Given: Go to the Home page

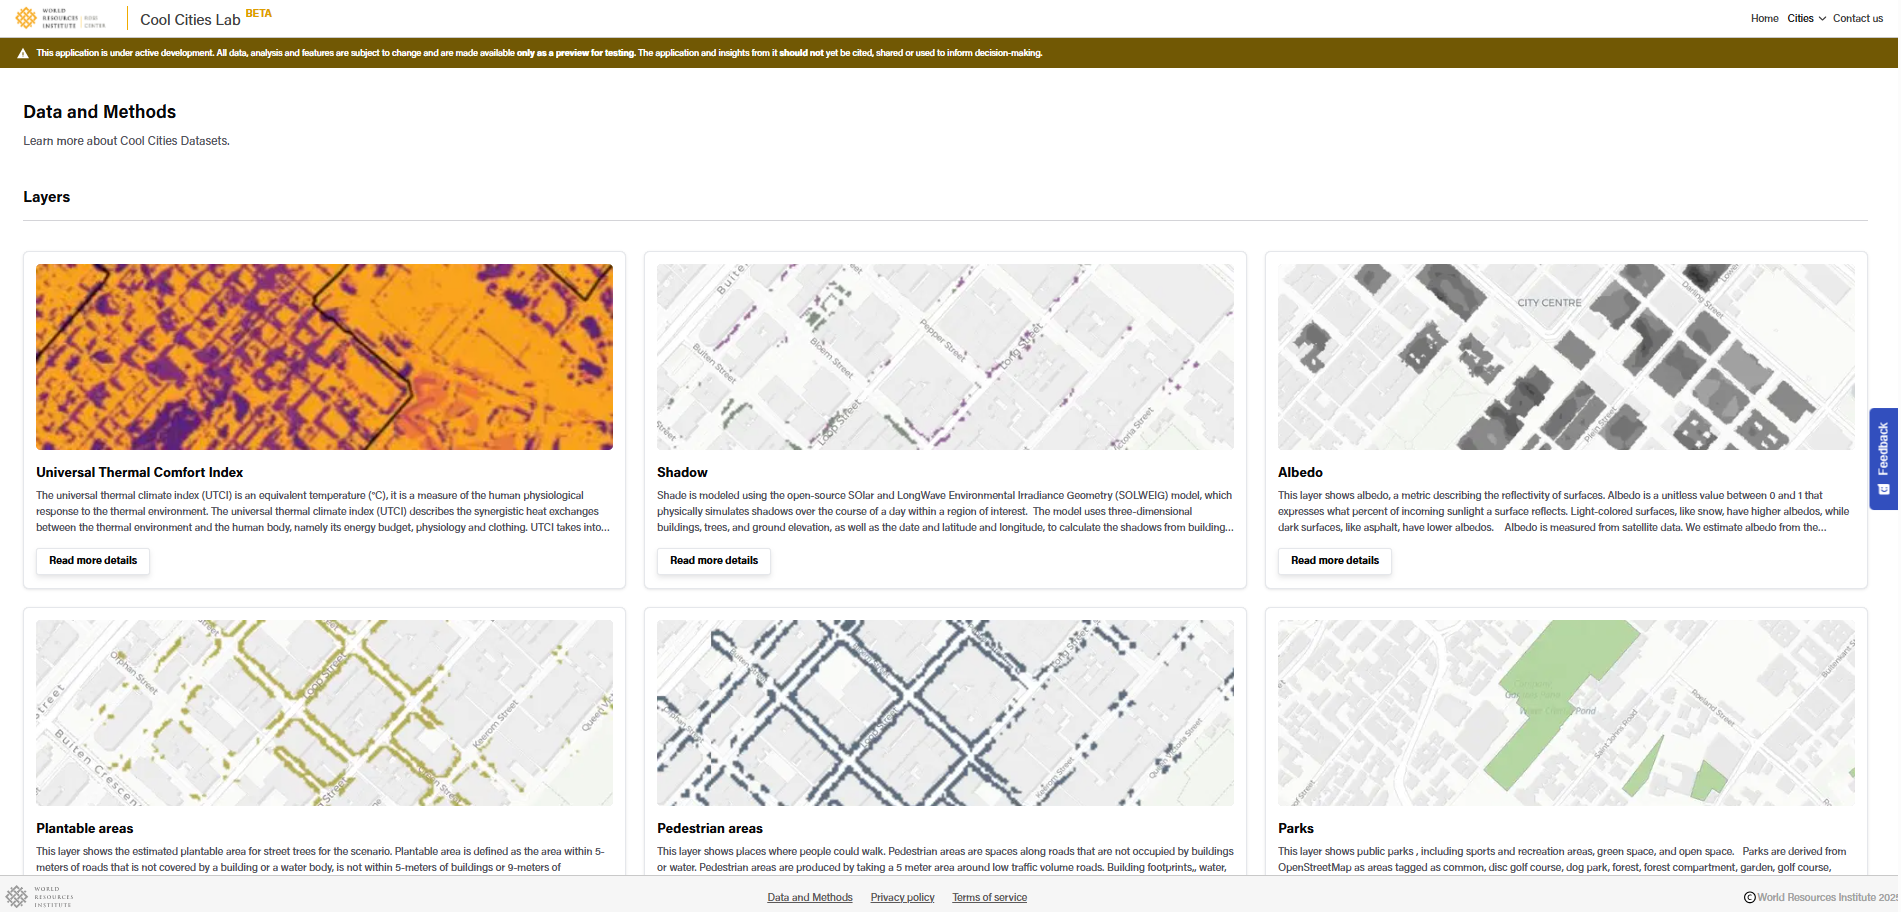Looking at the screenshot, I should pos(1764,18).
